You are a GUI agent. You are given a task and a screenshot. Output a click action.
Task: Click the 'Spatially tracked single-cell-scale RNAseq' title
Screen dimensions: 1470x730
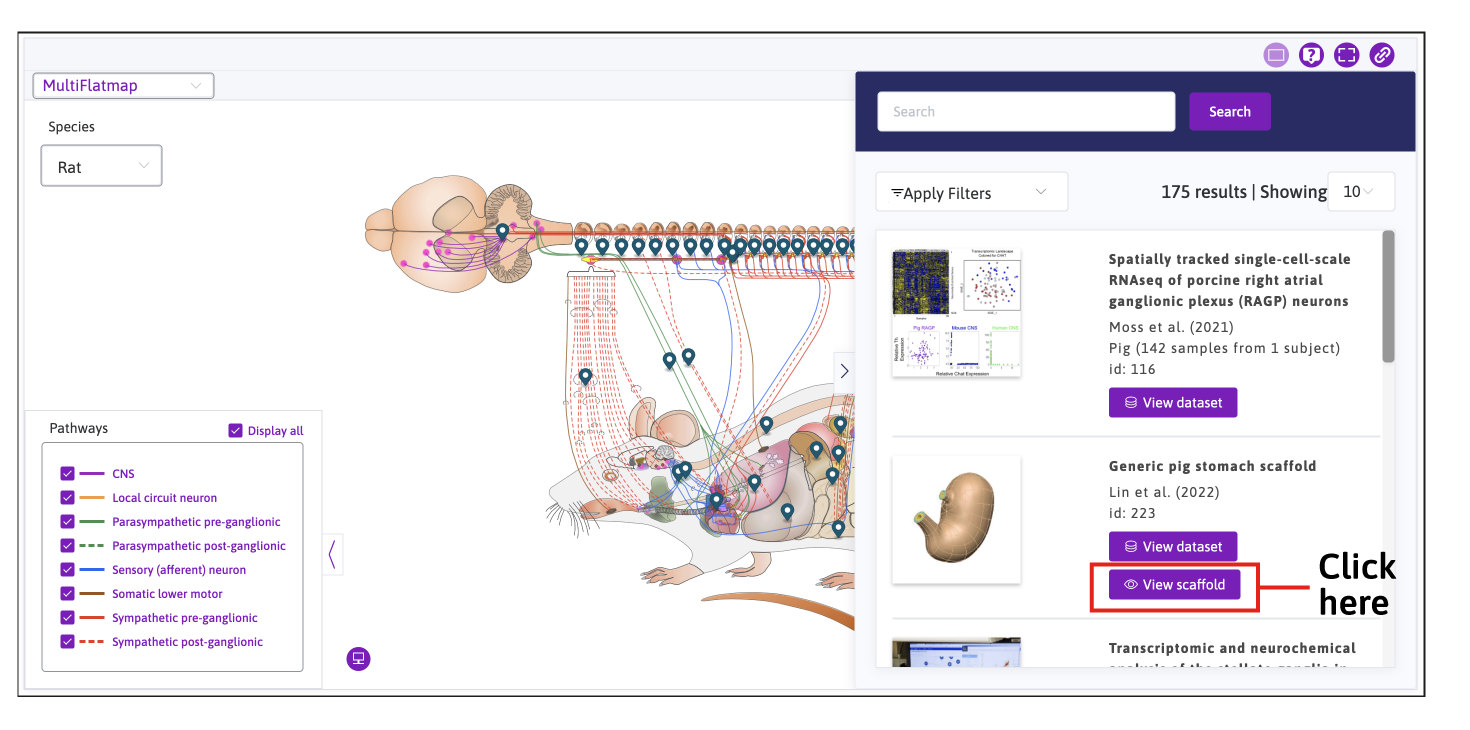coord(1230,280)
